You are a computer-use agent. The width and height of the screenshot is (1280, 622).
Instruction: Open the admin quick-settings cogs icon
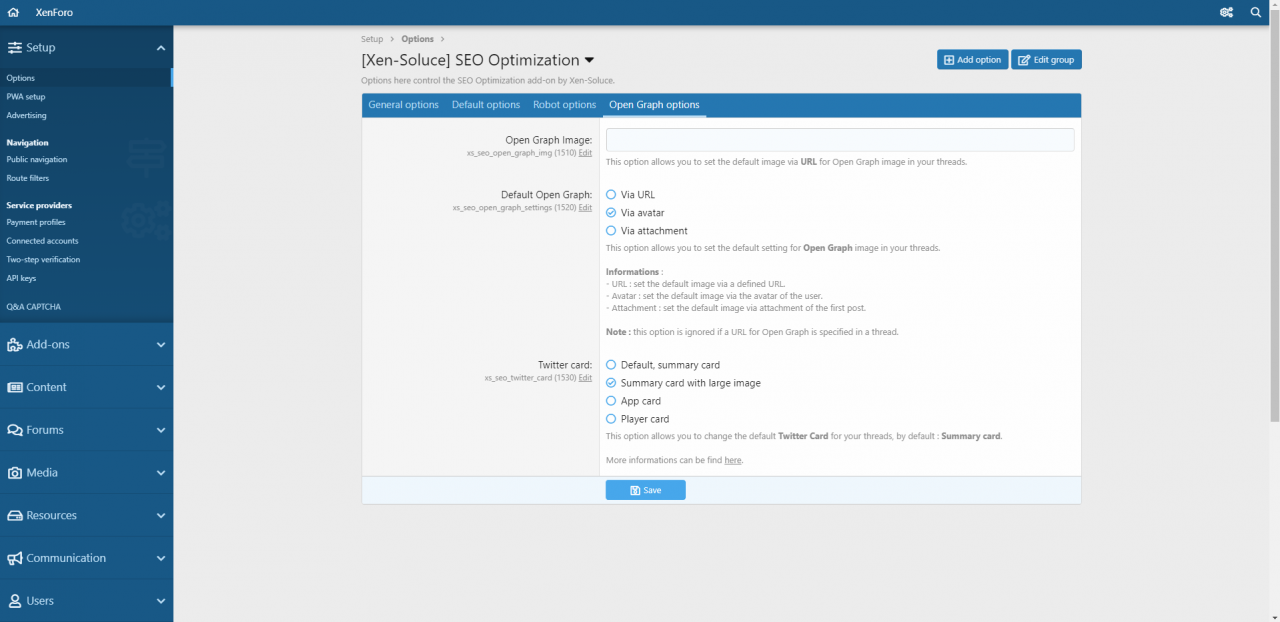tap(1226, 13)
